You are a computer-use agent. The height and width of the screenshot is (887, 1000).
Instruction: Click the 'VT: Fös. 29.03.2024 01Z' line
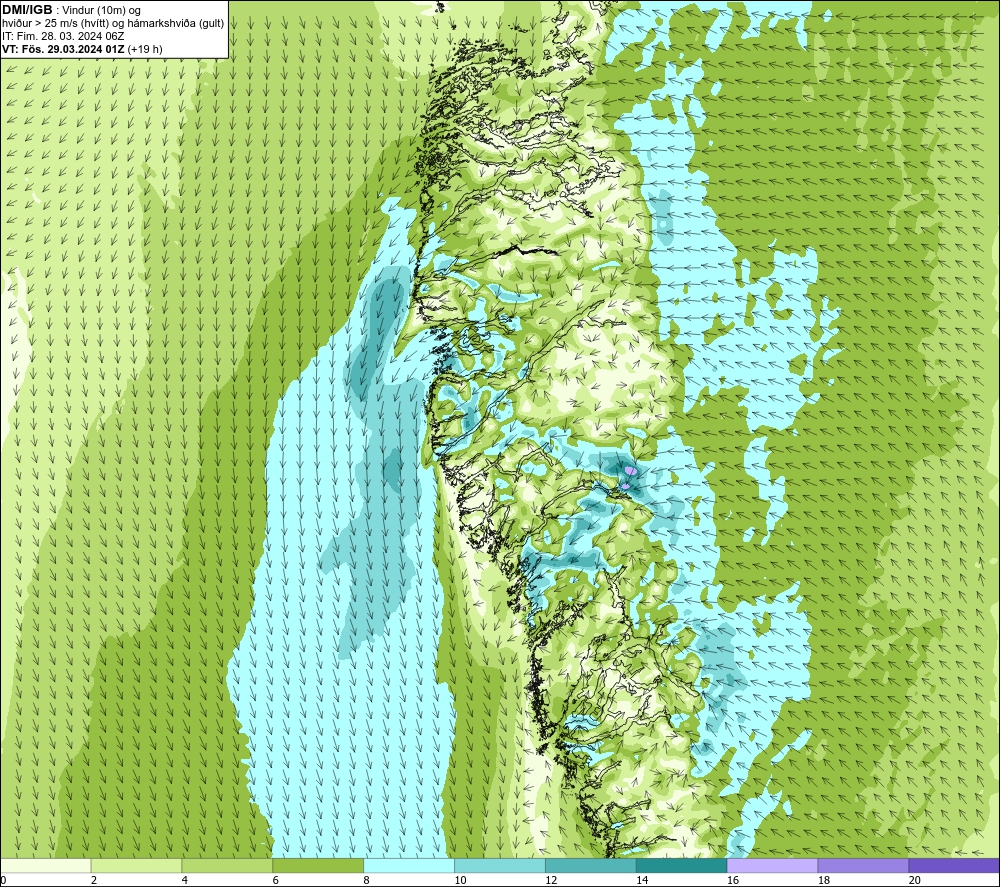tap(64, 49)
